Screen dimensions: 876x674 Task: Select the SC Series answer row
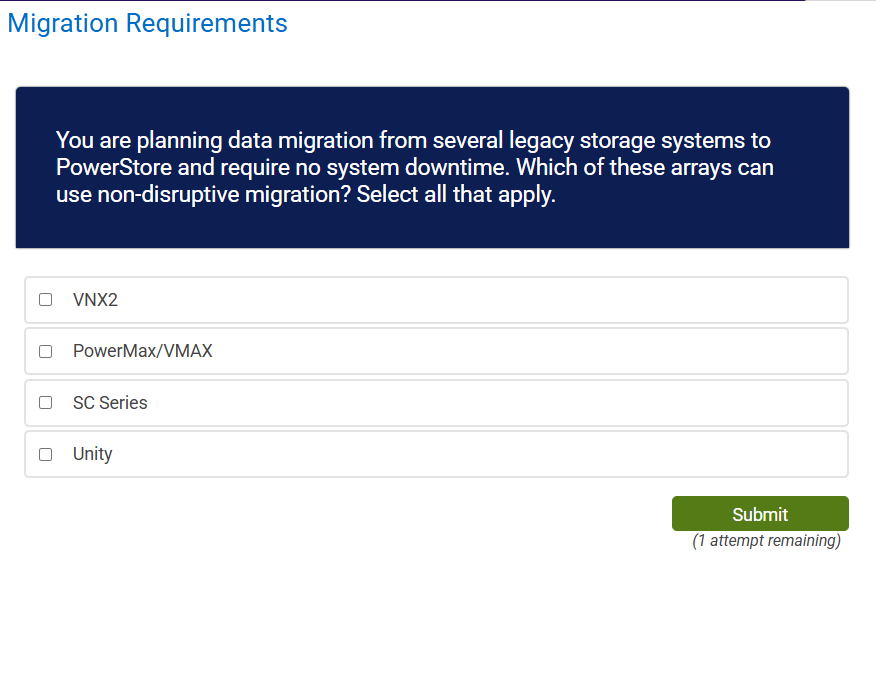435,402
